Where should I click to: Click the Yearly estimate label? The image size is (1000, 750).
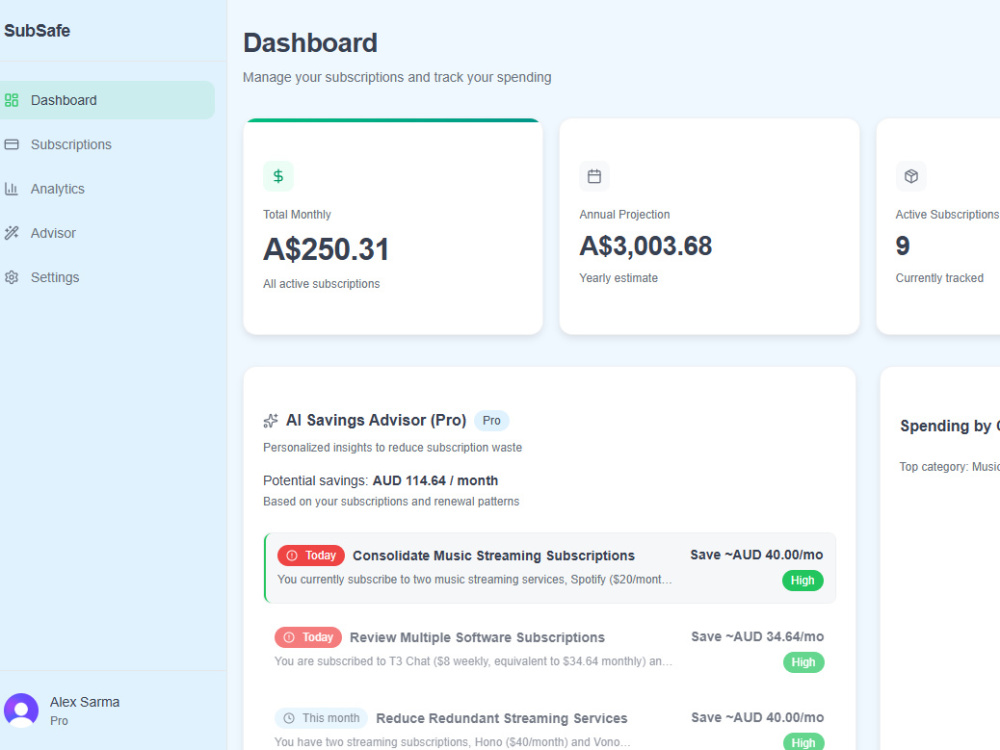[x=619, y=278]
